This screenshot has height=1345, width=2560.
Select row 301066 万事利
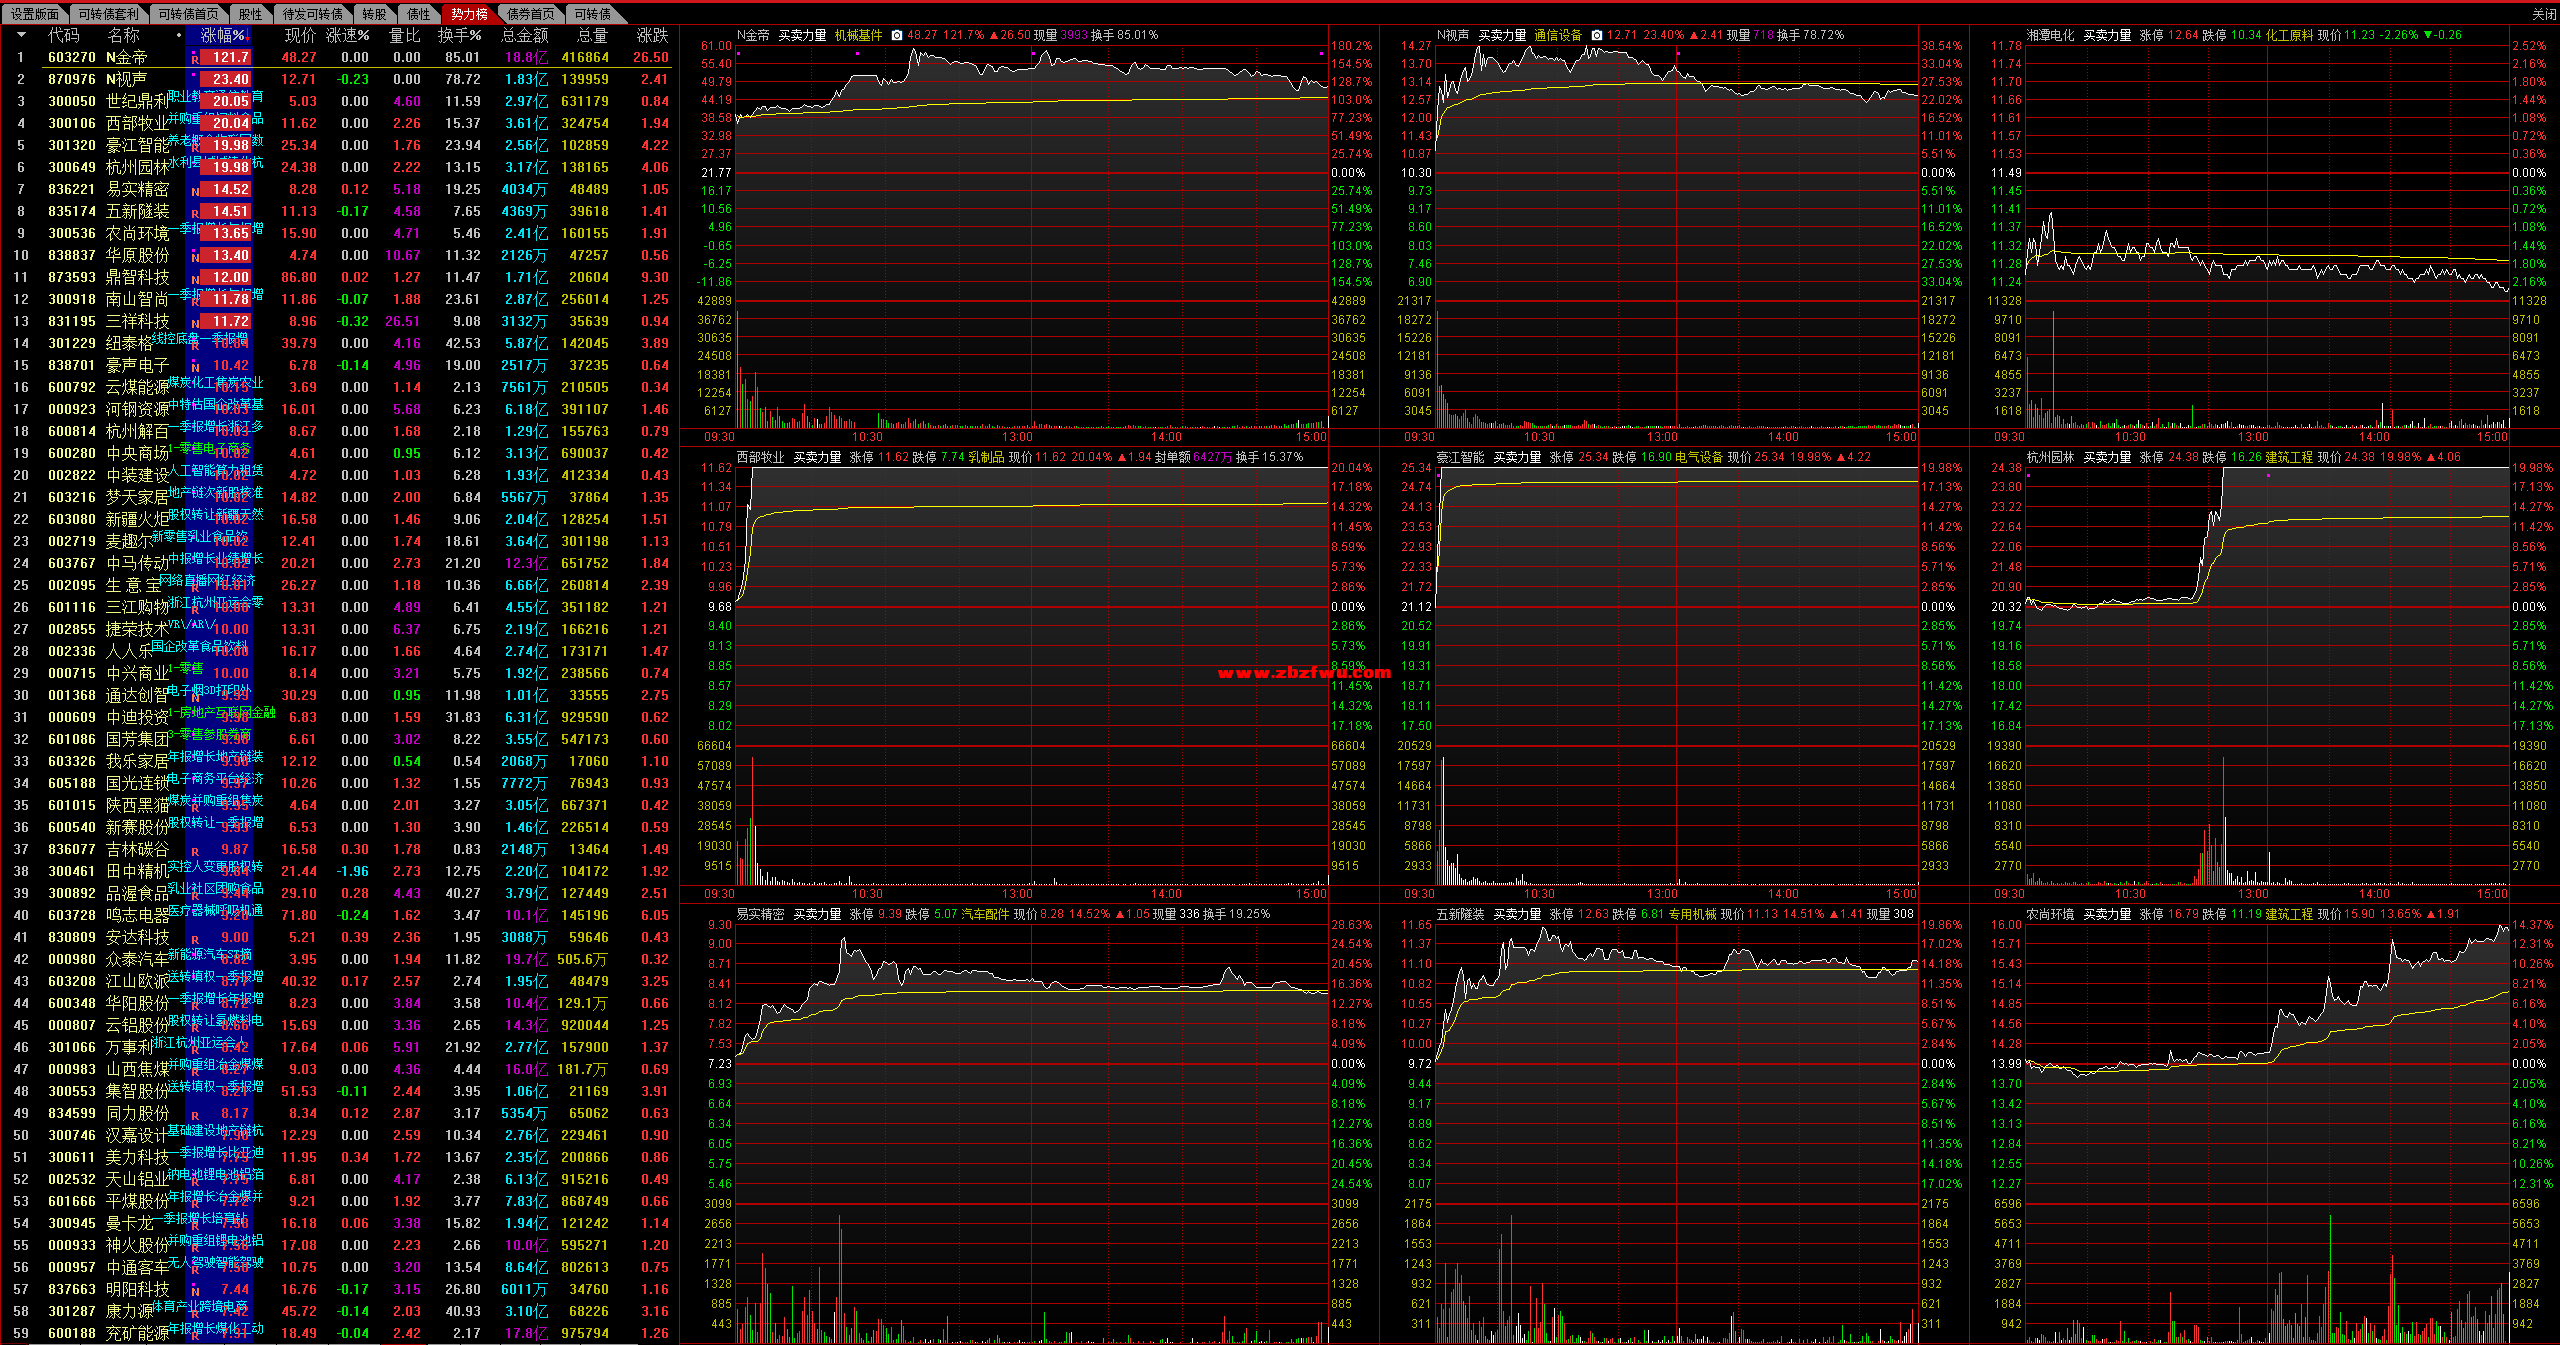pos(340,1047)
